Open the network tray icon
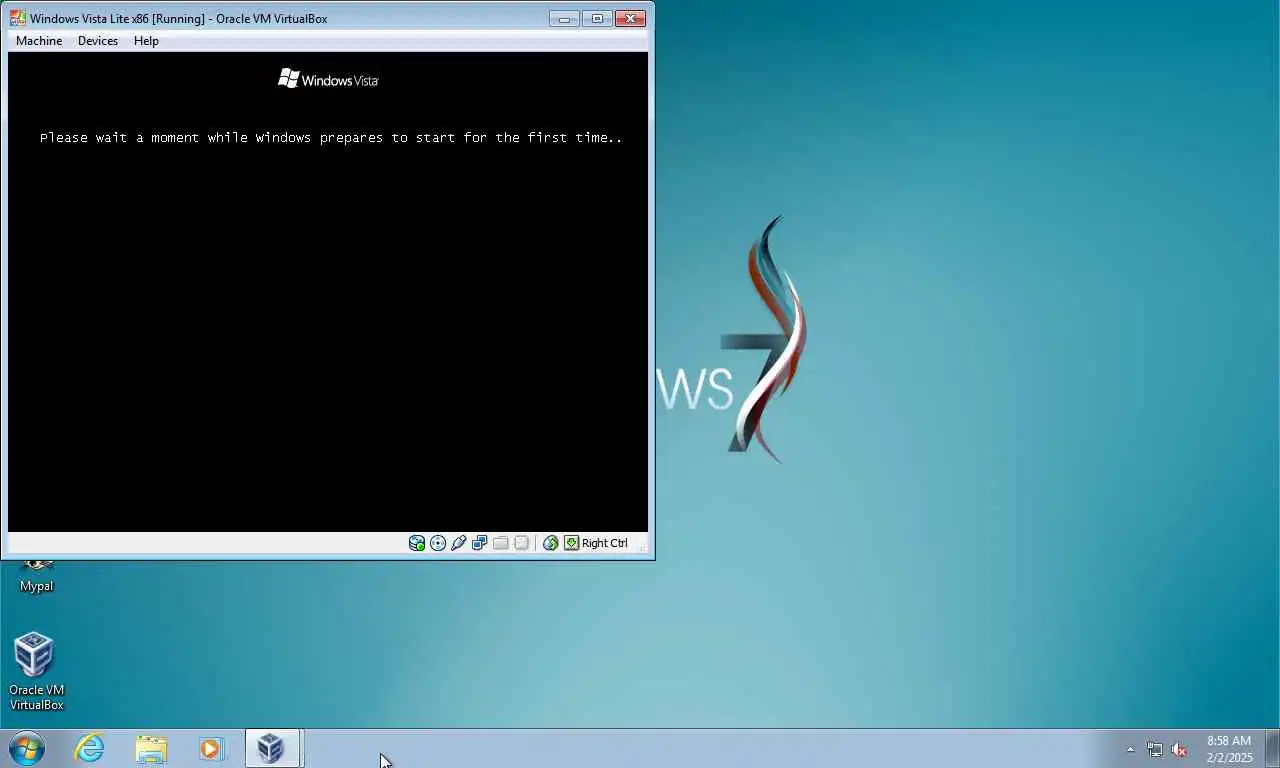This screenshot has height=768, width=1280. pyautogui.click(x=1155, y=749)
